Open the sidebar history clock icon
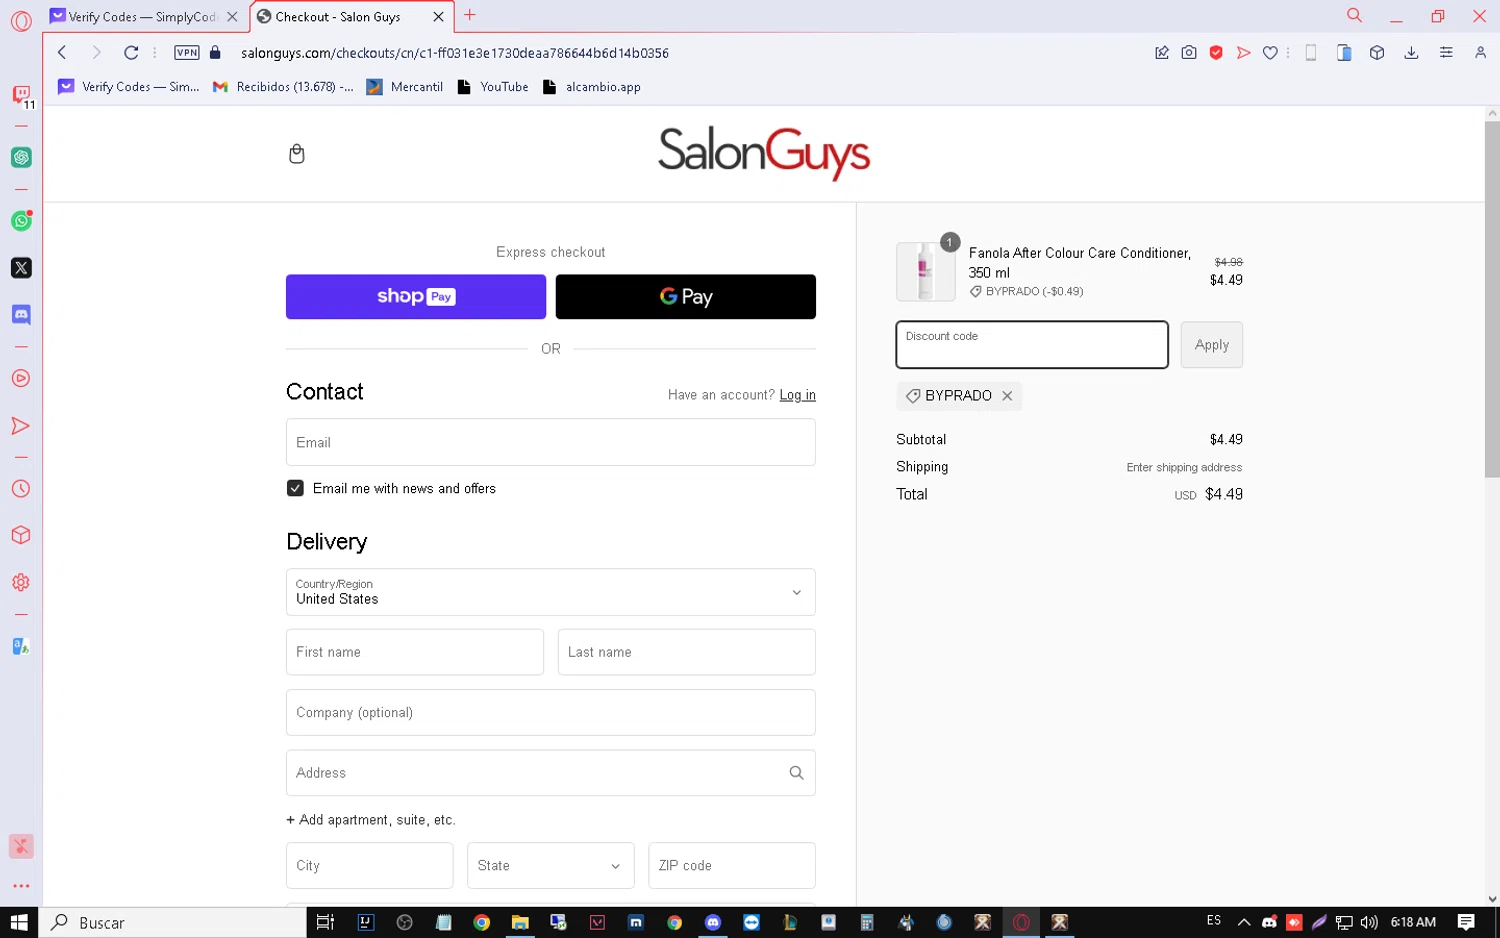 tap(21, 489)
